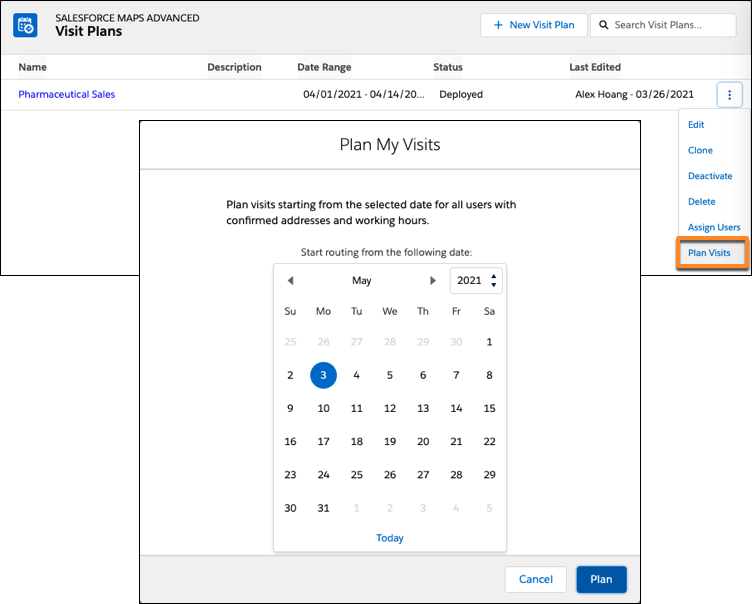Pick May 10 as start date
Screen dimensions: 752x604
[323, 408]
